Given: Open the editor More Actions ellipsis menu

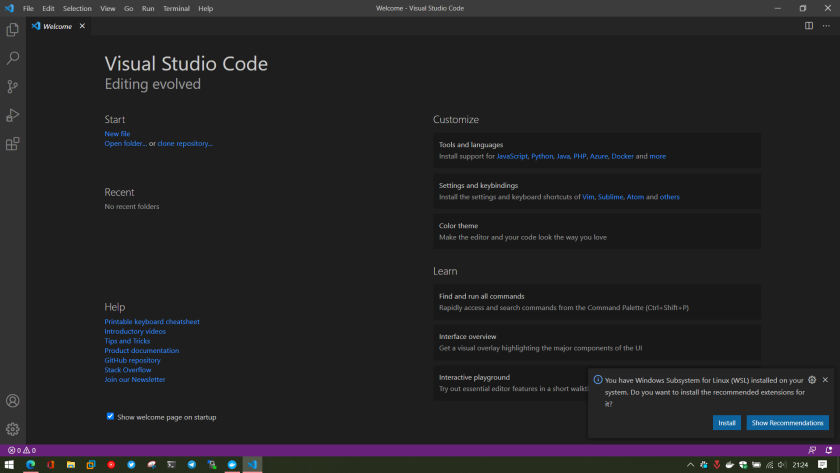Looking at the screenshot, I should pyautogui.click(x=825, y=26).
